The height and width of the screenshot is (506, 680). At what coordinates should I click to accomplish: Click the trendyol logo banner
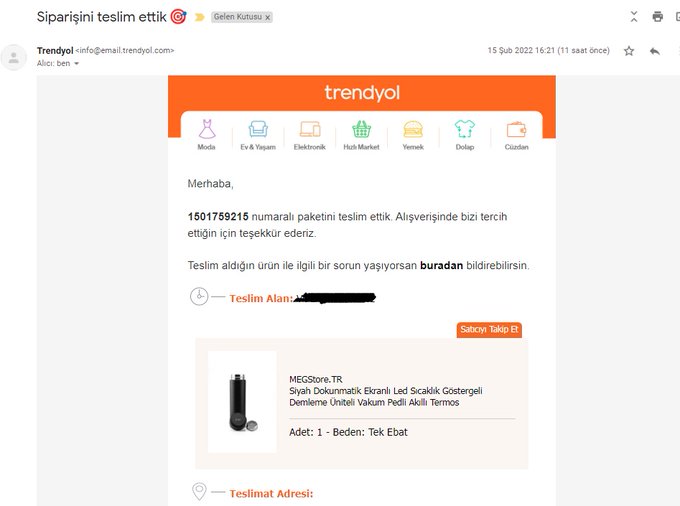tap(362, 93)
